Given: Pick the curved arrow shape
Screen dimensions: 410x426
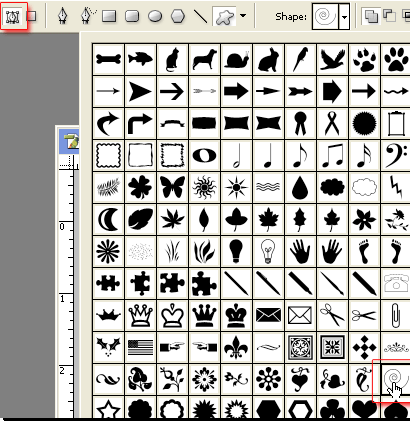Looking at the screenshot, I should [x=108, y=123].
